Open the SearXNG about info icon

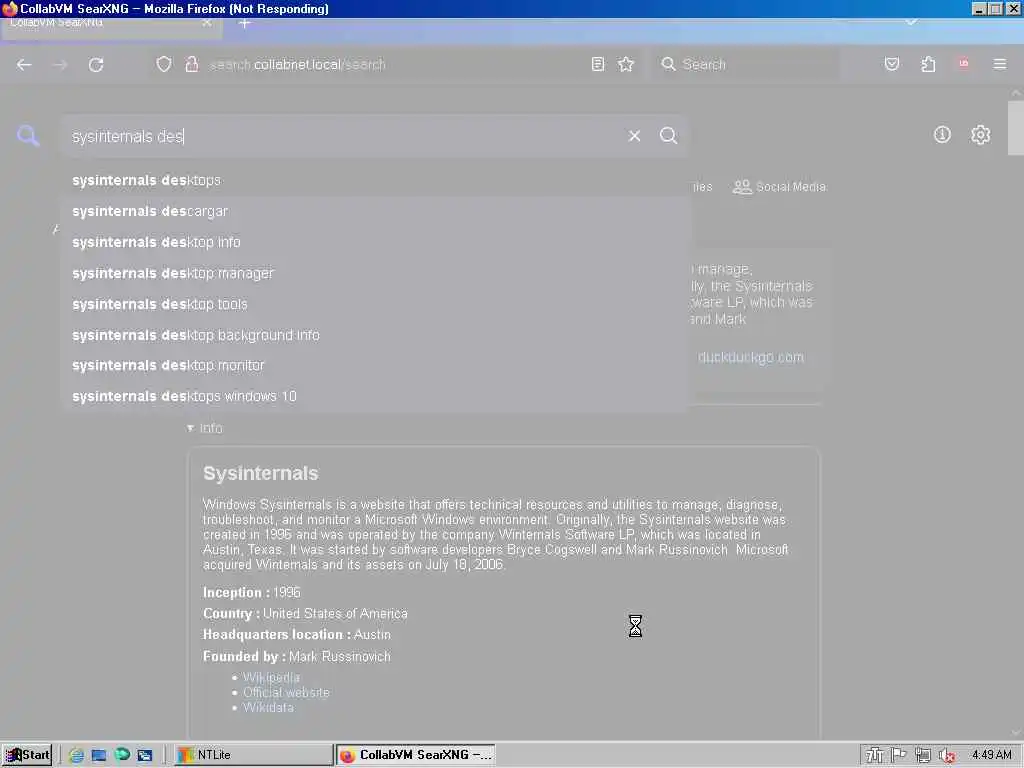coord(942,135)
